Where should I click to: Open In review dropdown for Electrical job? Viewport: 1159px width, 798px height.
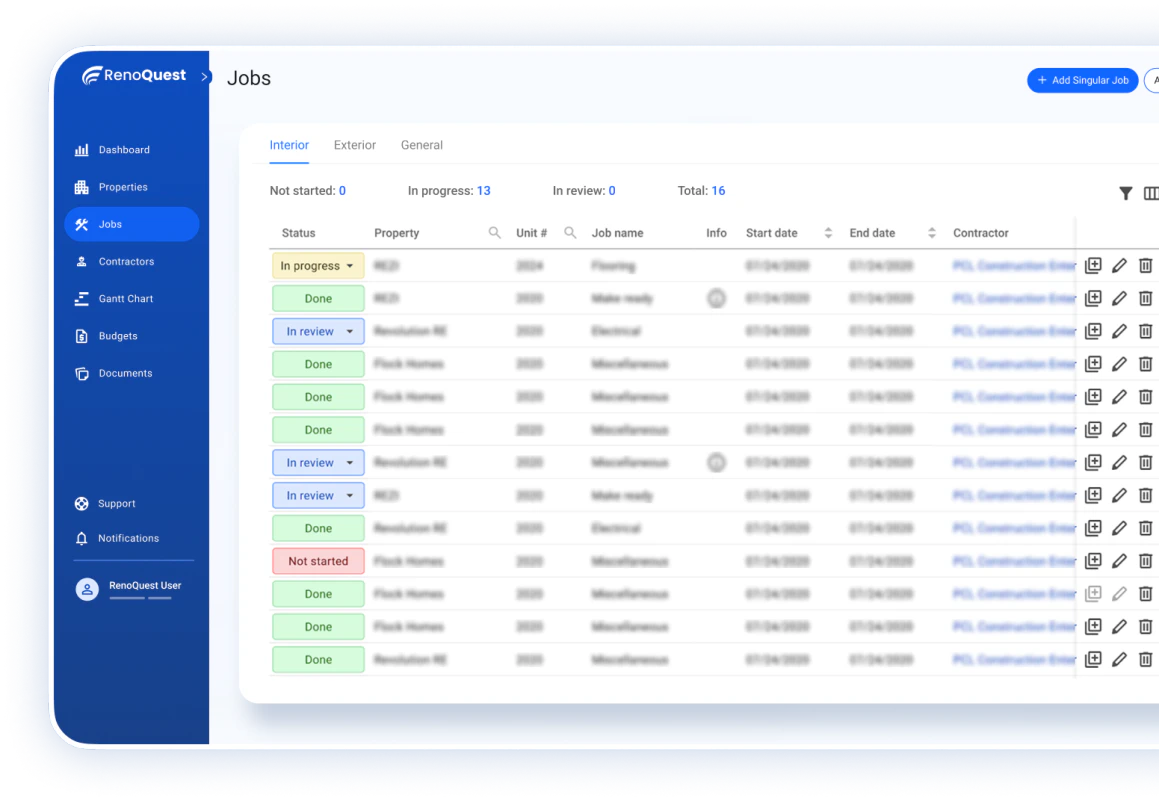click(x=318, y=332)
